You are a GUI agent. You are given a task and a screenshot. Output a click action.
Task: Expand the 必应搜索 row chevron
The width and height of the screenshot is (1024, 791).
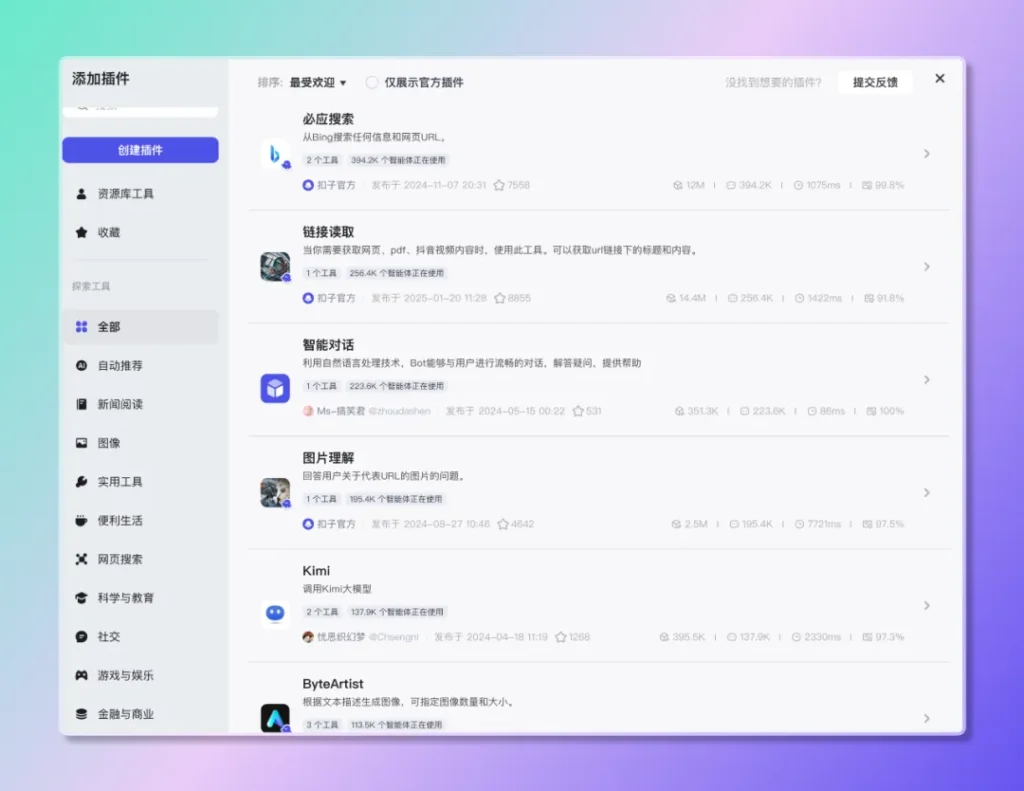(x=927, y=154)
